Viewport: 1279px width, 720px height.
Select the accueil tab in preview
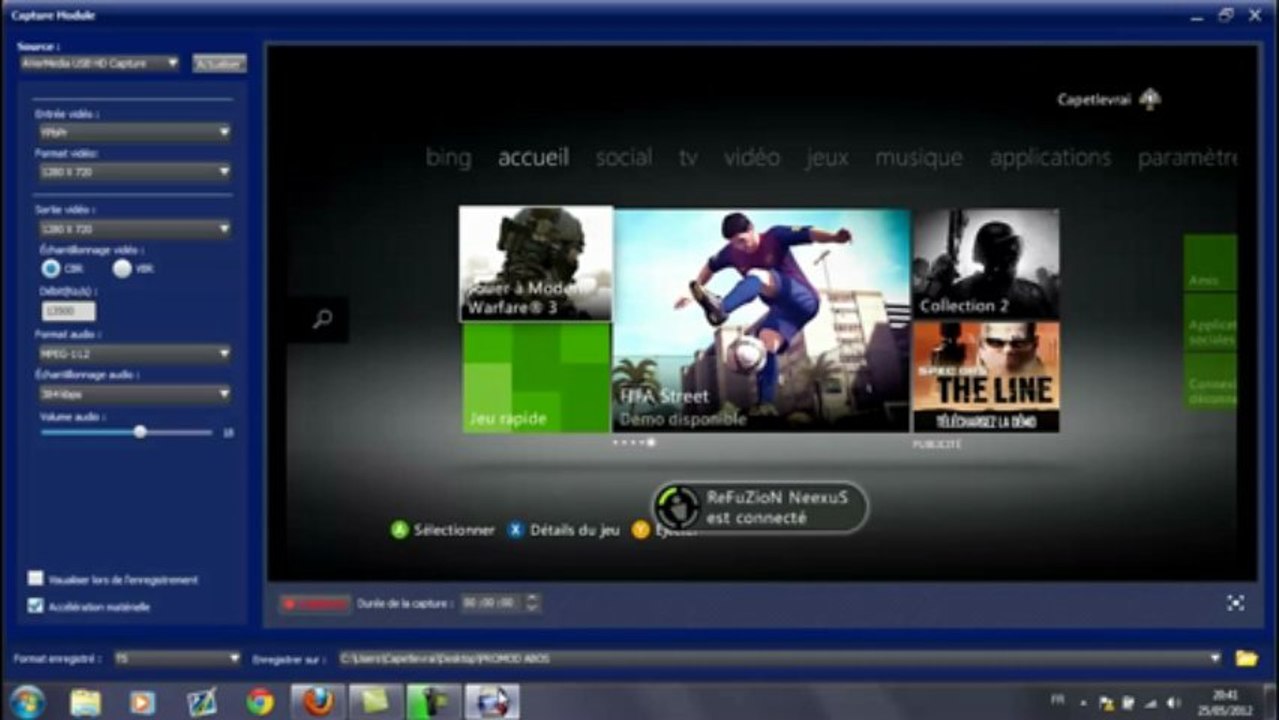pyautogui.click(x=533, y=157)
